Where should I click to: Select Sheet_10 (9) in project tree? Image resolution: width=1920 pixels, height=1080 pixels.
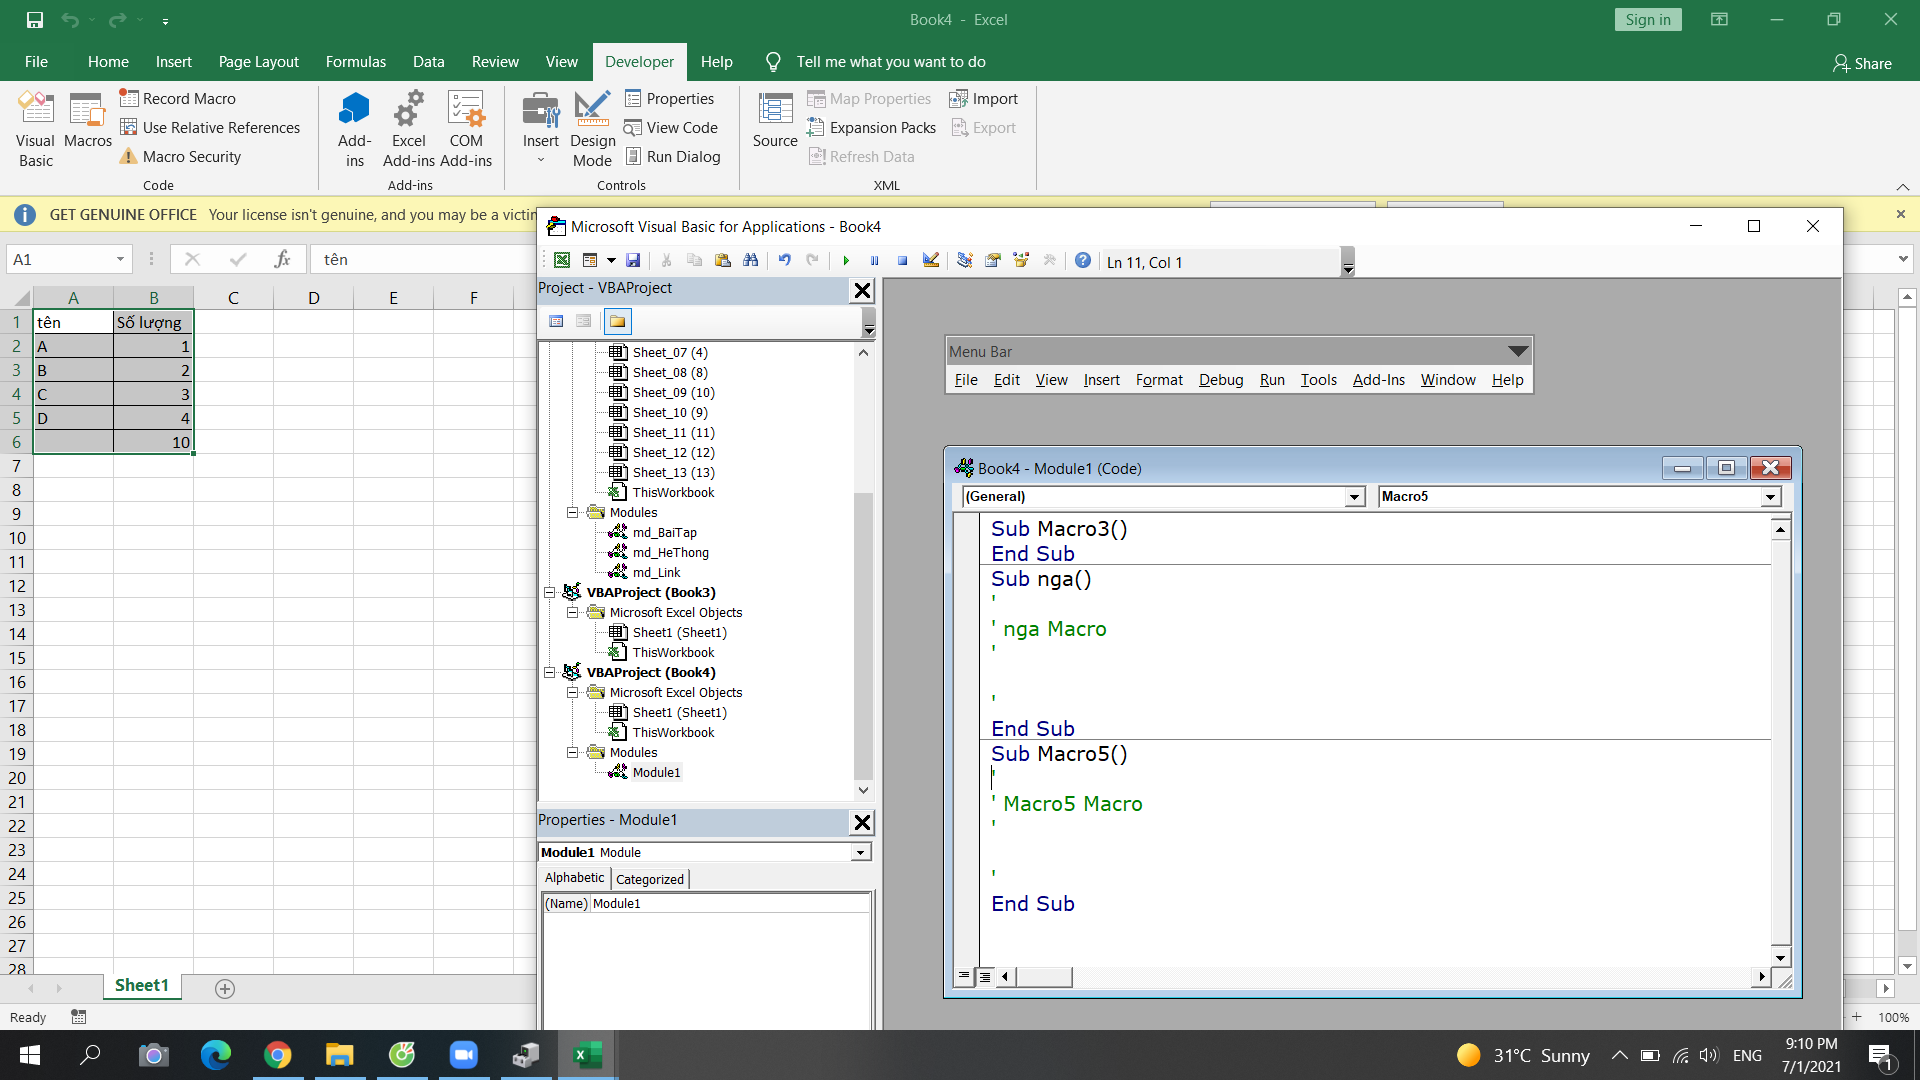pos(670,413)
